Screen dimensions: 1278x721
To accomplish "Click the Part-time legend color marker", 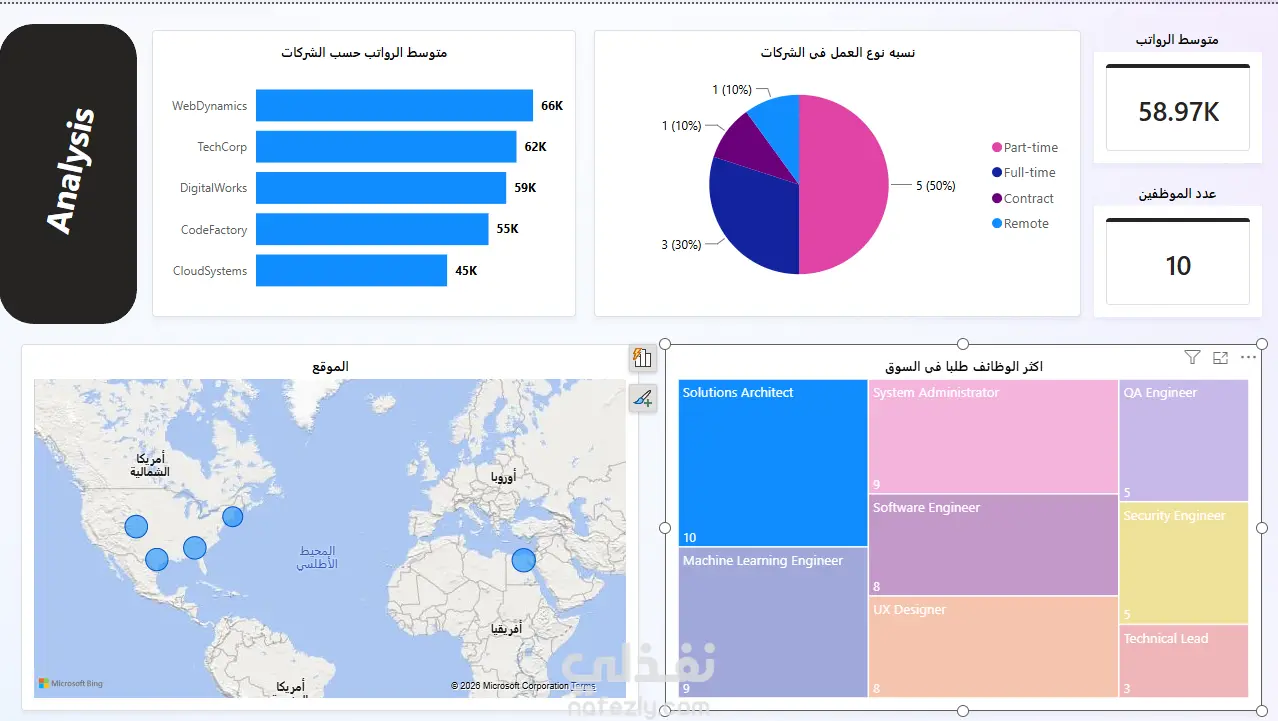I will coord(996,148).
